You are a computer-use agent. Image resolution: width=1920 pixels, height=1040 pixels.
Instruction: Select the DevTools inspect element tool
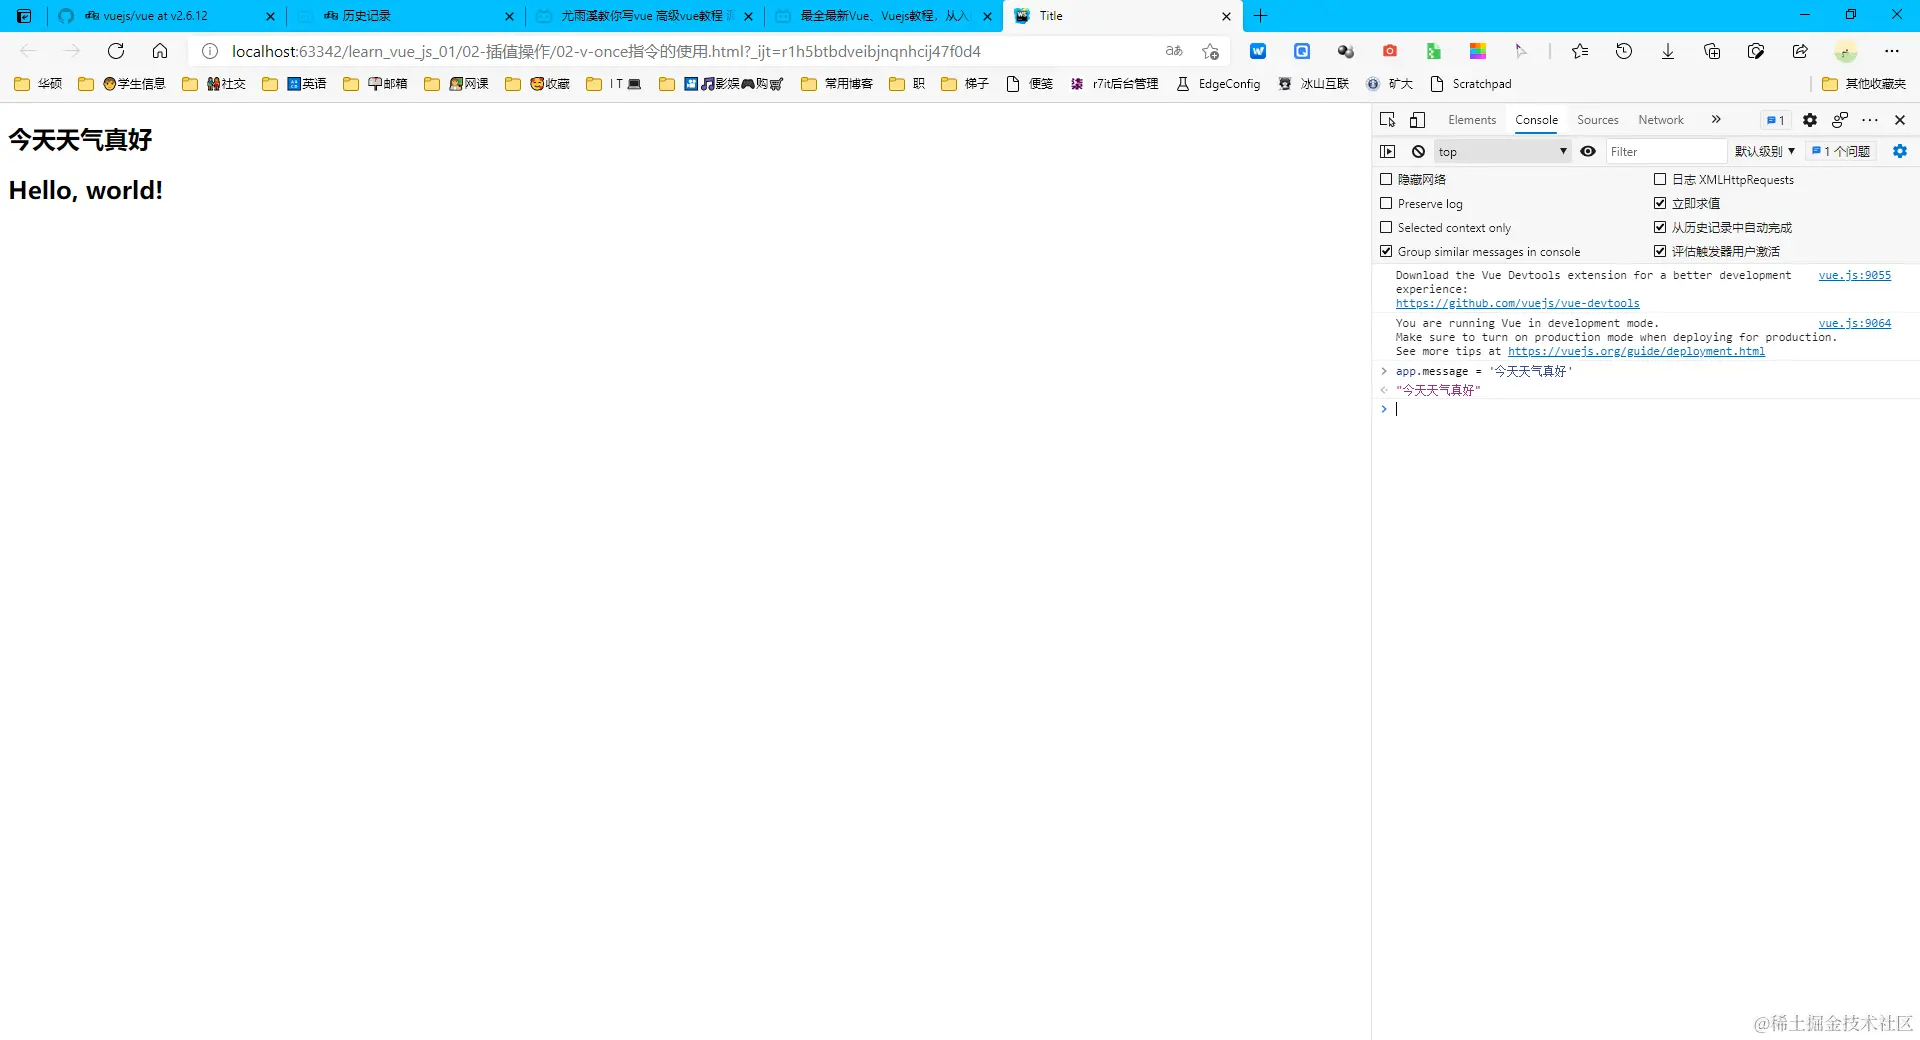[1388, 120]
